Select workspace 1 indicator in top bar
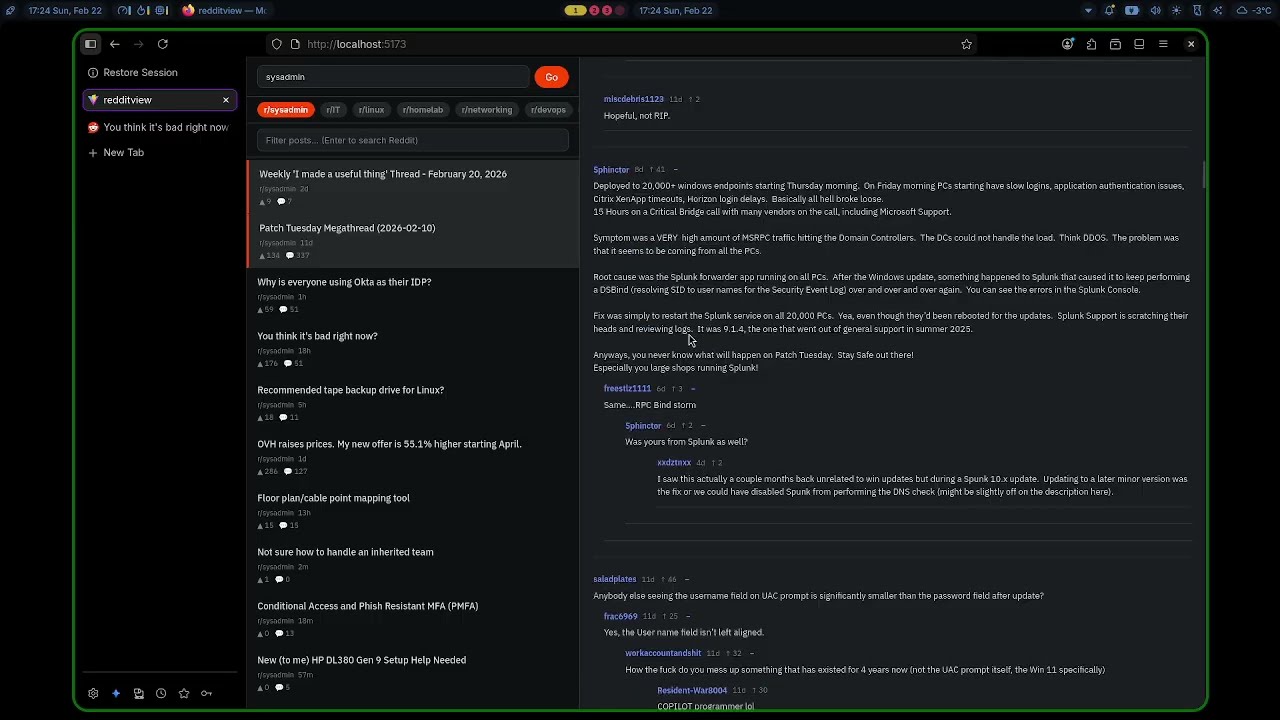 (x=575, y=10)
